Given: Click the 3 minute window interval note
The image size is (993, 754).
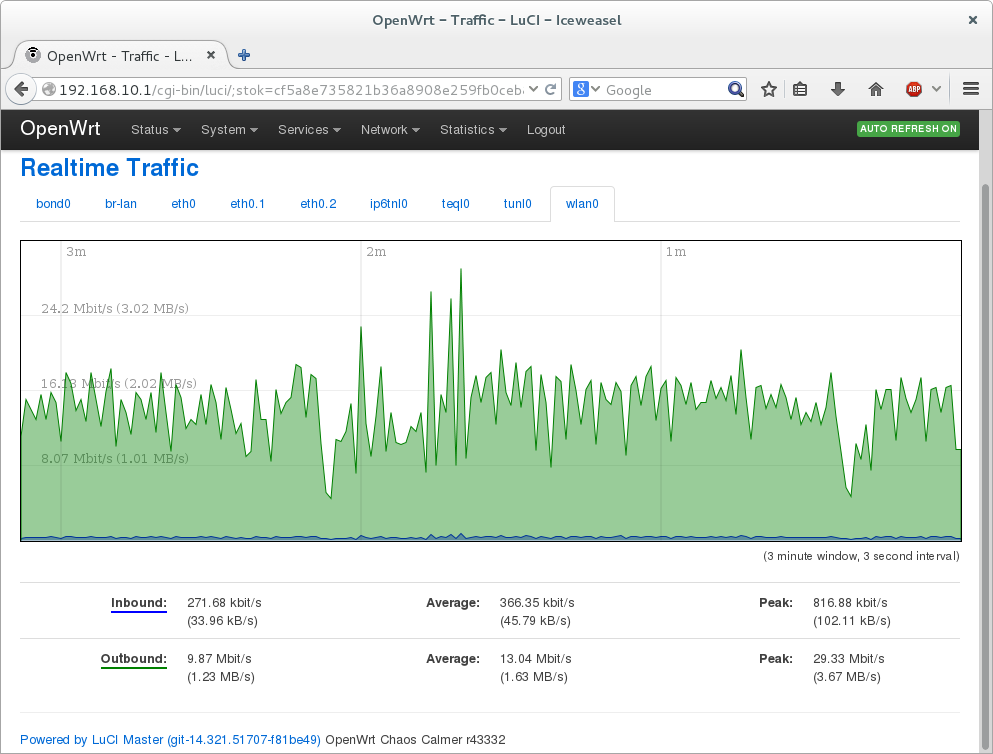Looking at the screenshot, I should [861, 556].
